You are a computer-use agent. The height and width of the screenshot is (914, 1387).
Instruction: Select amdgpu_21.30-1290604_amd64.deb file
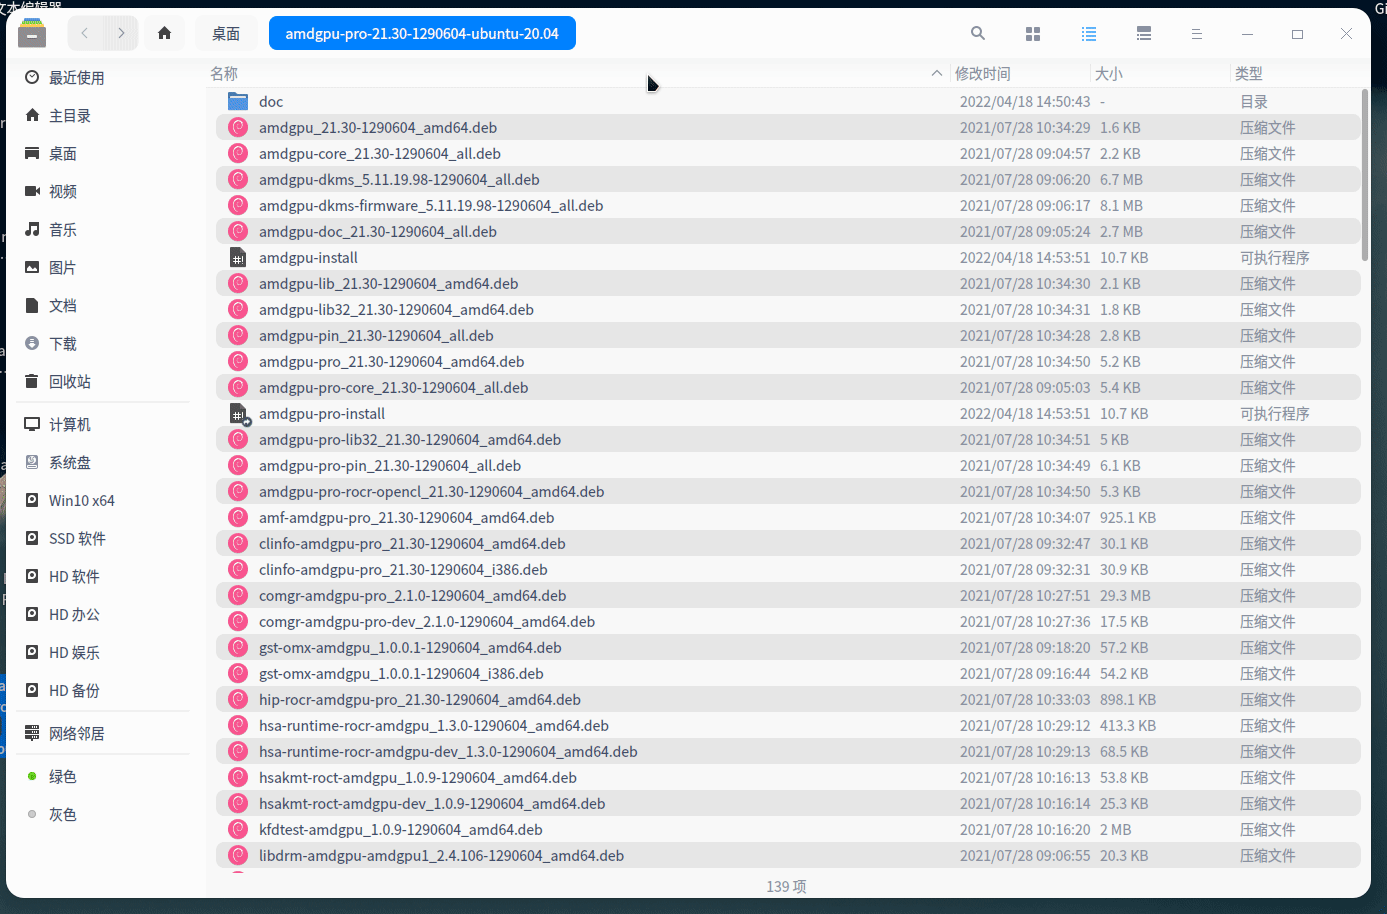click(x=788, y=128)
